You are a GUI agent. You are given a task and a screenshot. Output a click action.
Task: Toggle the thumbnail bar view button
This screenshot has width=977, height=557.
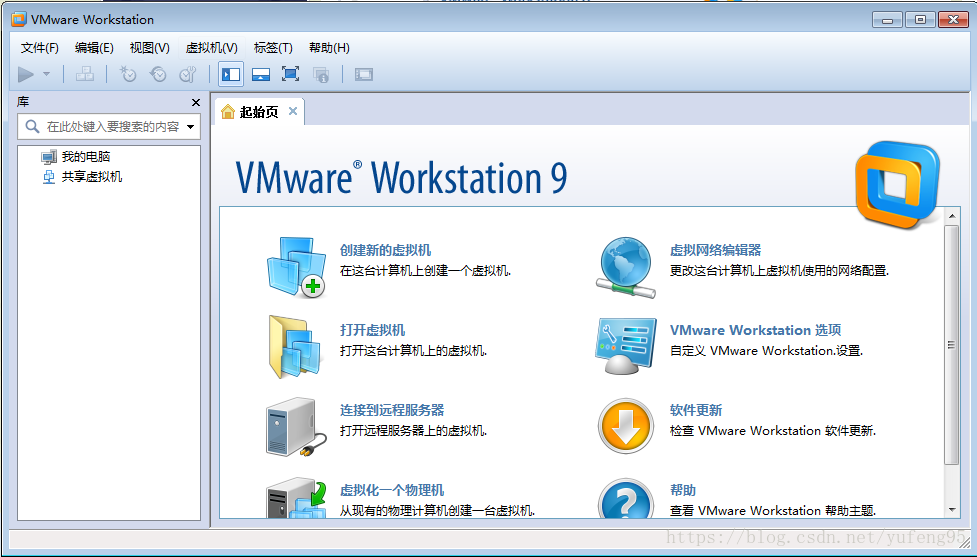pos(260,75)
